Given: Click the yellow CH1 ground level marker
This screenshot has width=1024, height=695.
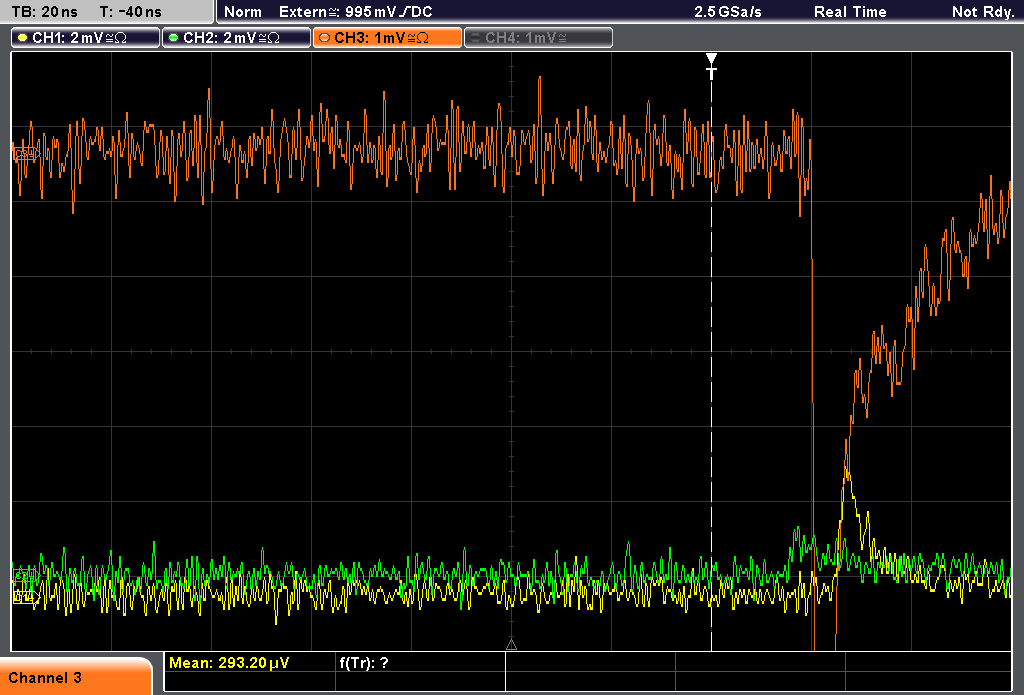Looking at the screenshot, I should click(x=26, y=596).
